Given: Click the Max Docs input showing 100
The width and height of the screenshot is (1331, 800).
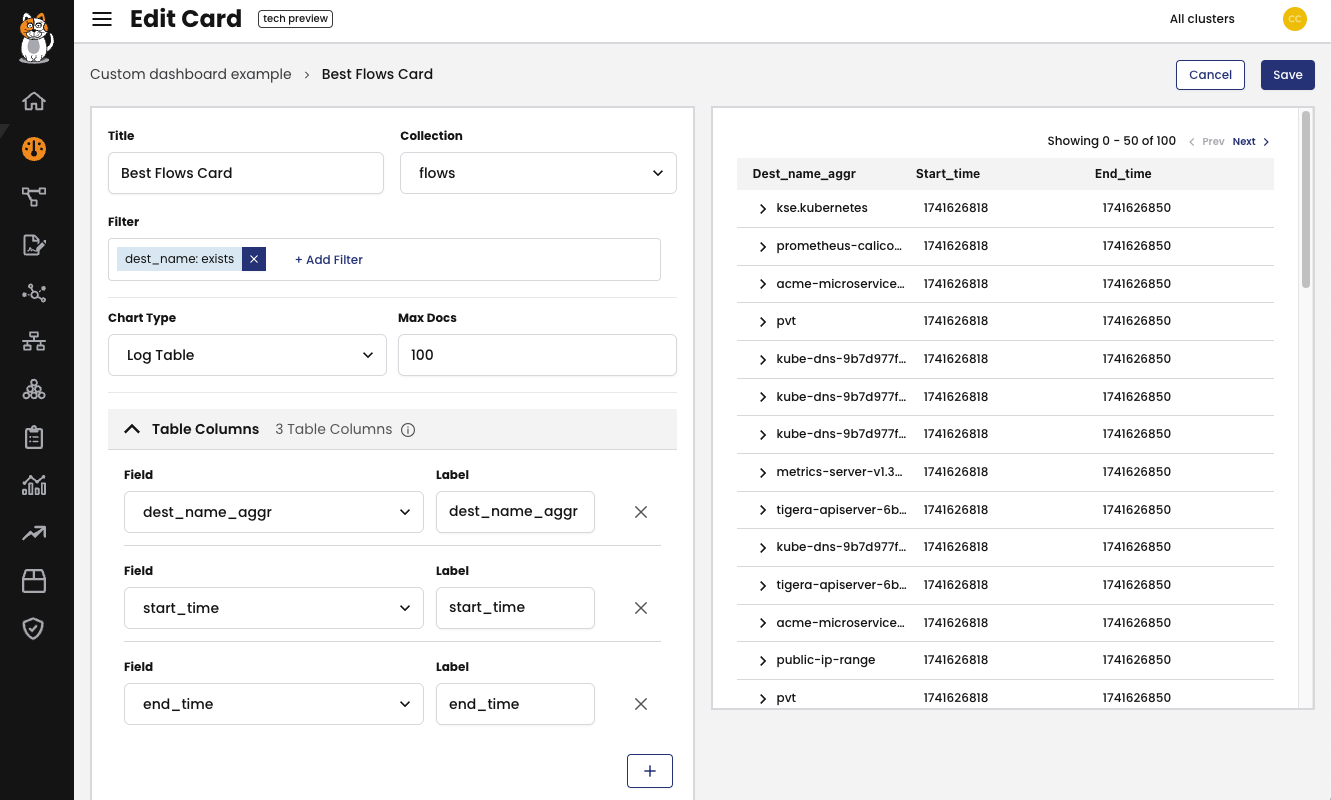Looking at the screenshot, I should click(x=537, y=355).
